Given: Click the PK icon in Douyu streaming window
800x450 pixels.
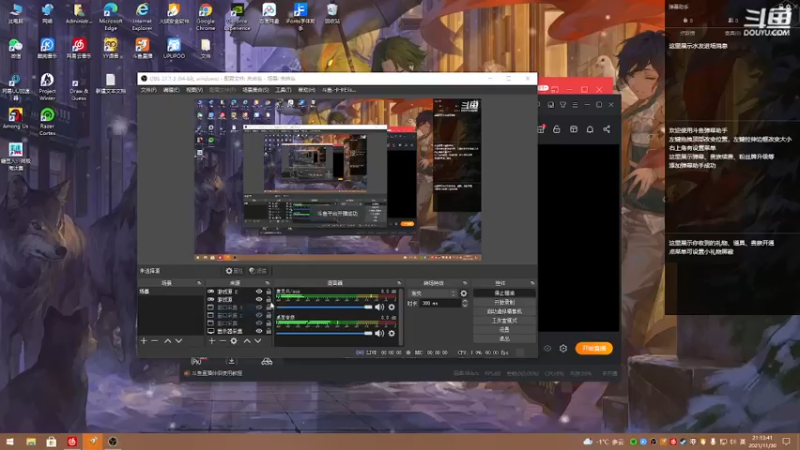Looking at the screenshot, I should point(197,361).
